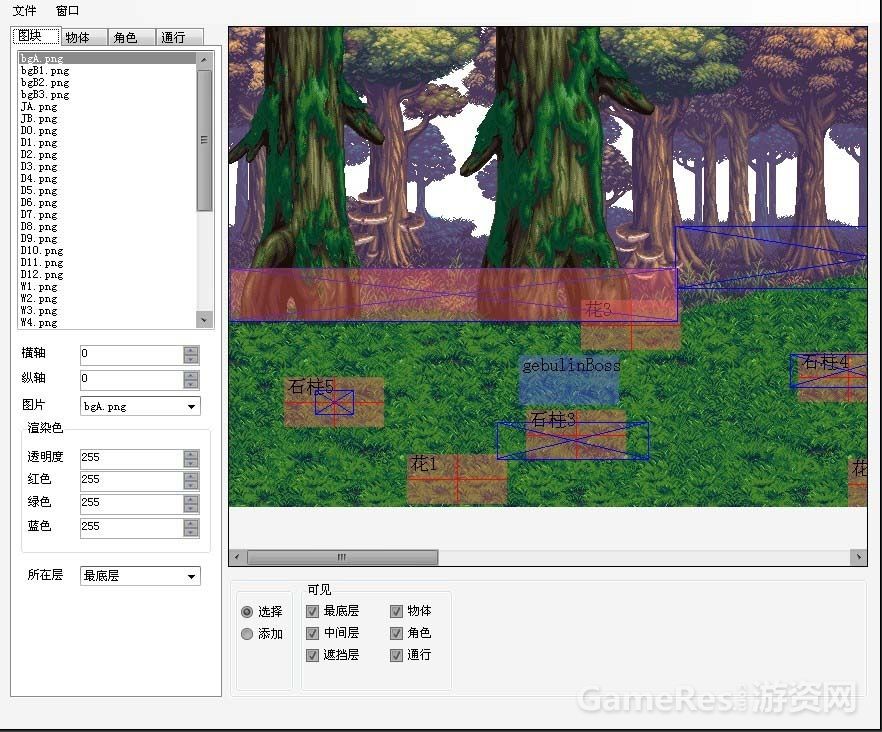
Task: Select W1.png in the file list
Action: coord(39,287)
